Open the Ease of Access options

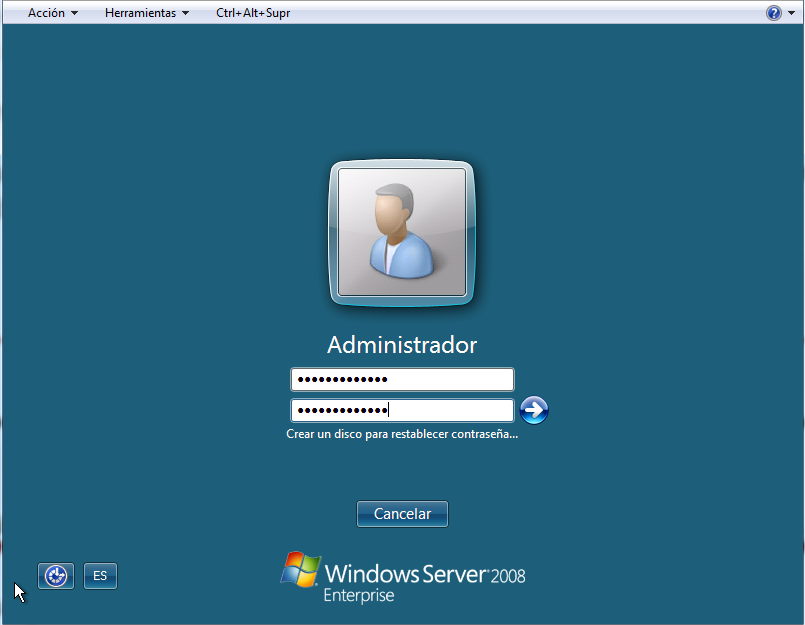click(x=56, y=576)
